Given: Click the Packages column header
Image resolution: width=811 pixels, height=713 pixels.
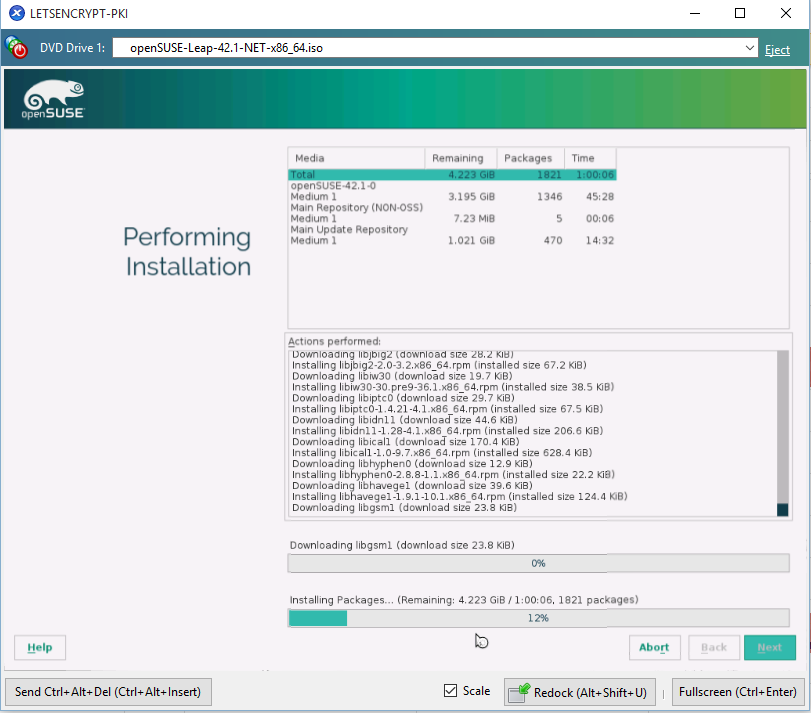Looking at the screenshot, I should [529, 158].
